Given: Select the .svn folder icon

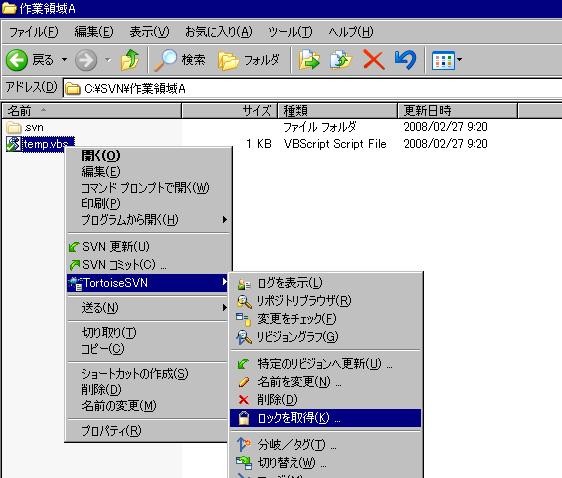Looking at the screenshot, I should click(14, 127).
